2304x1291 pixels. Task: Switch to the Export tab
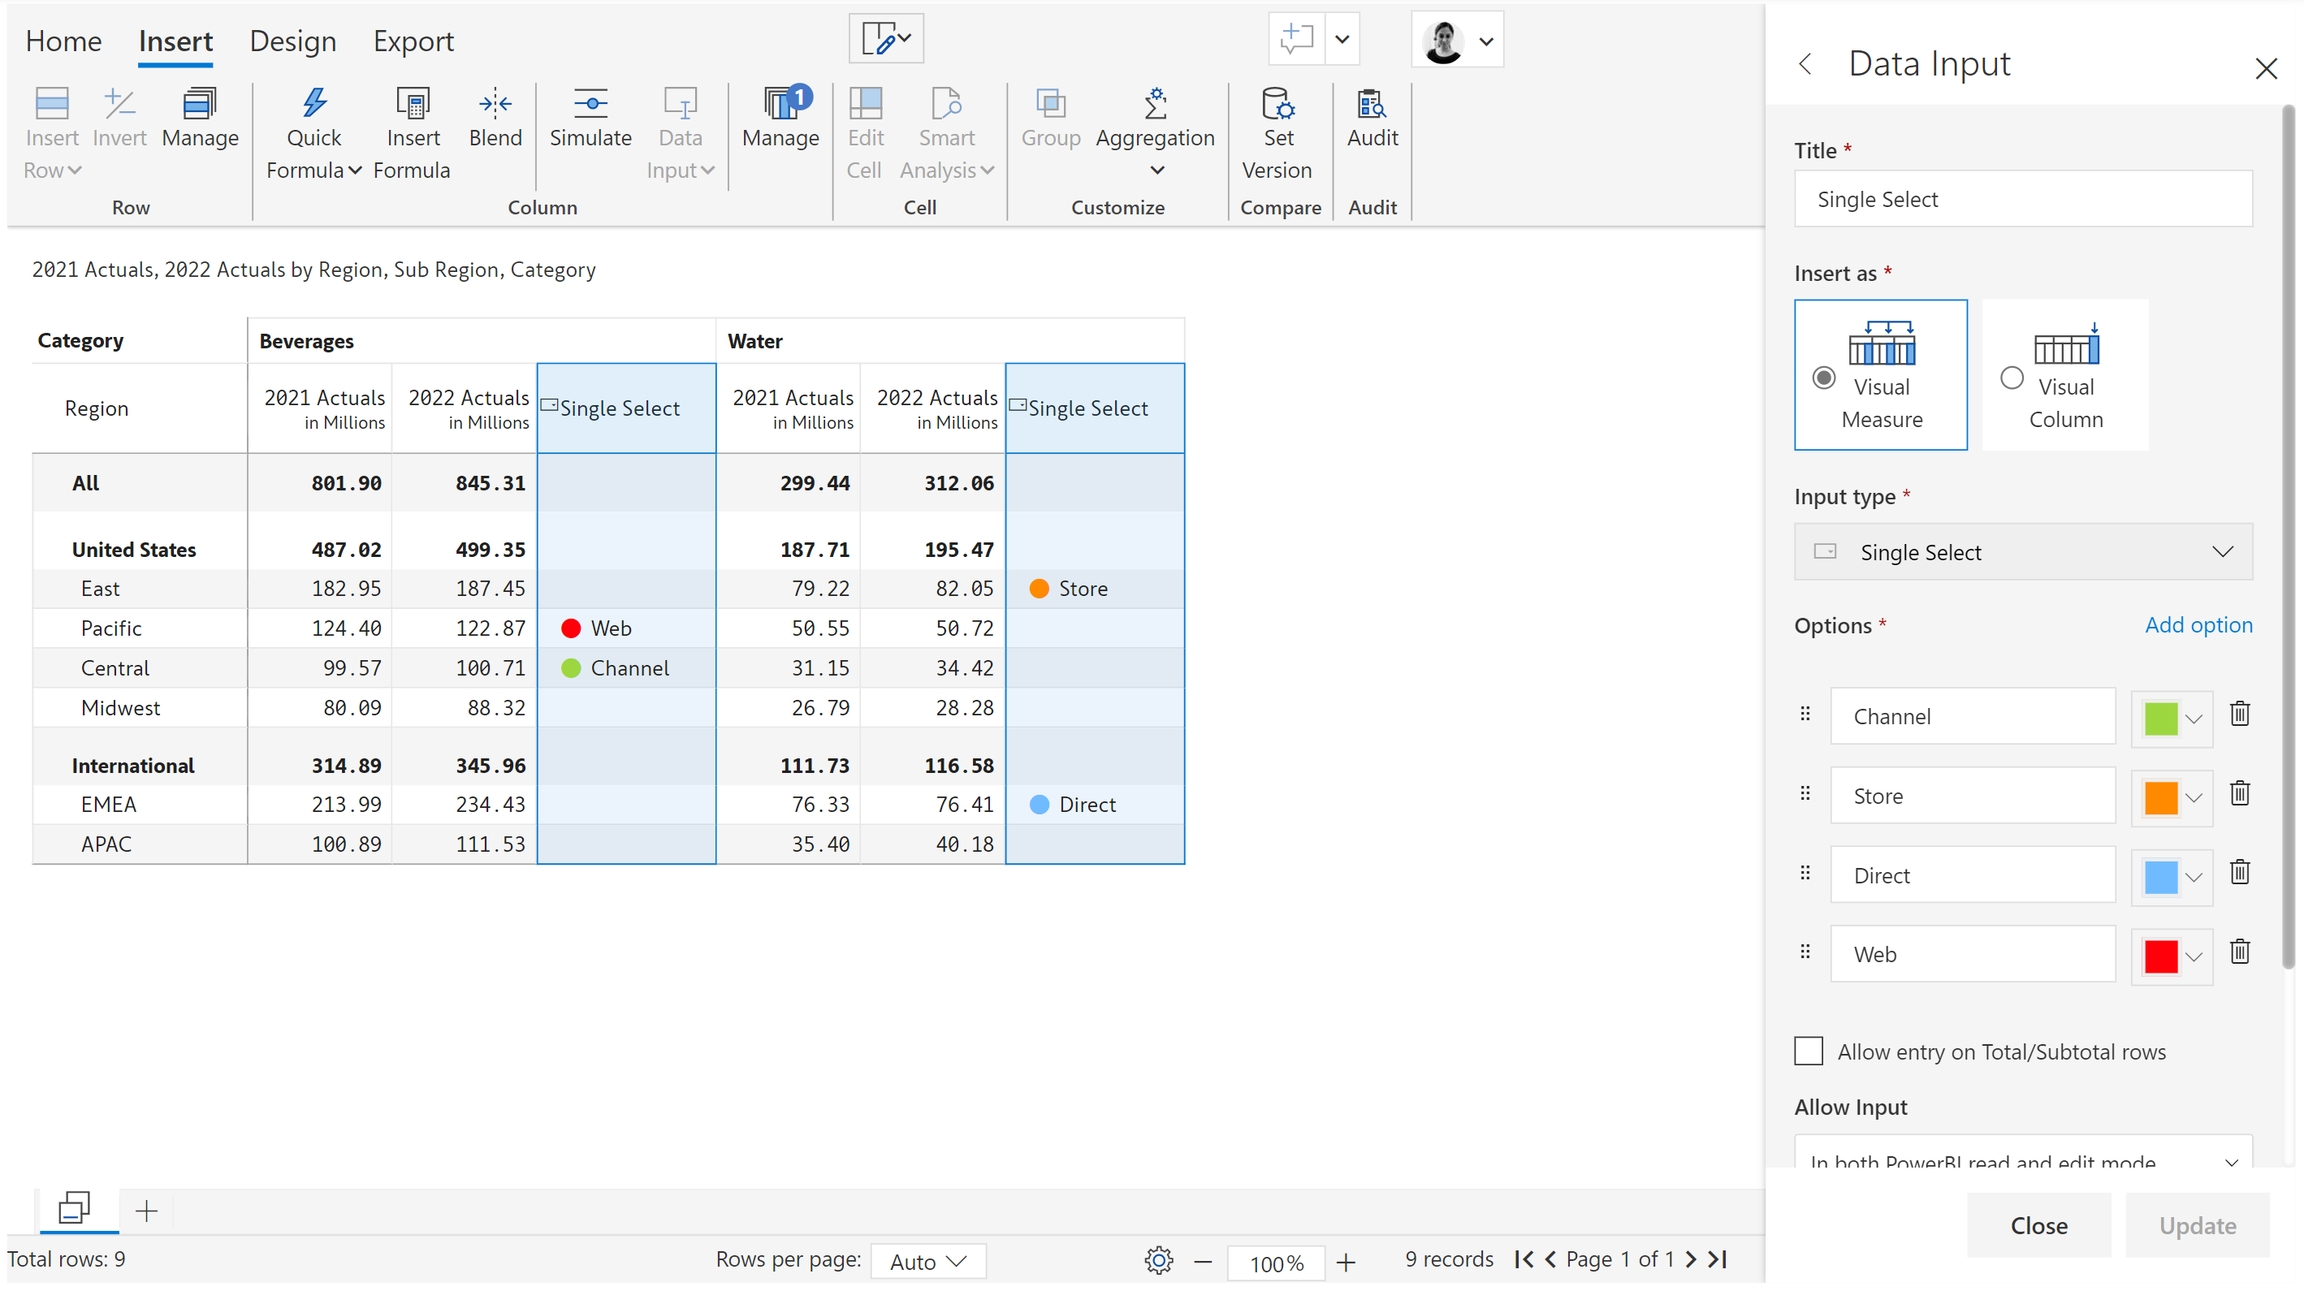coord(413,41)
